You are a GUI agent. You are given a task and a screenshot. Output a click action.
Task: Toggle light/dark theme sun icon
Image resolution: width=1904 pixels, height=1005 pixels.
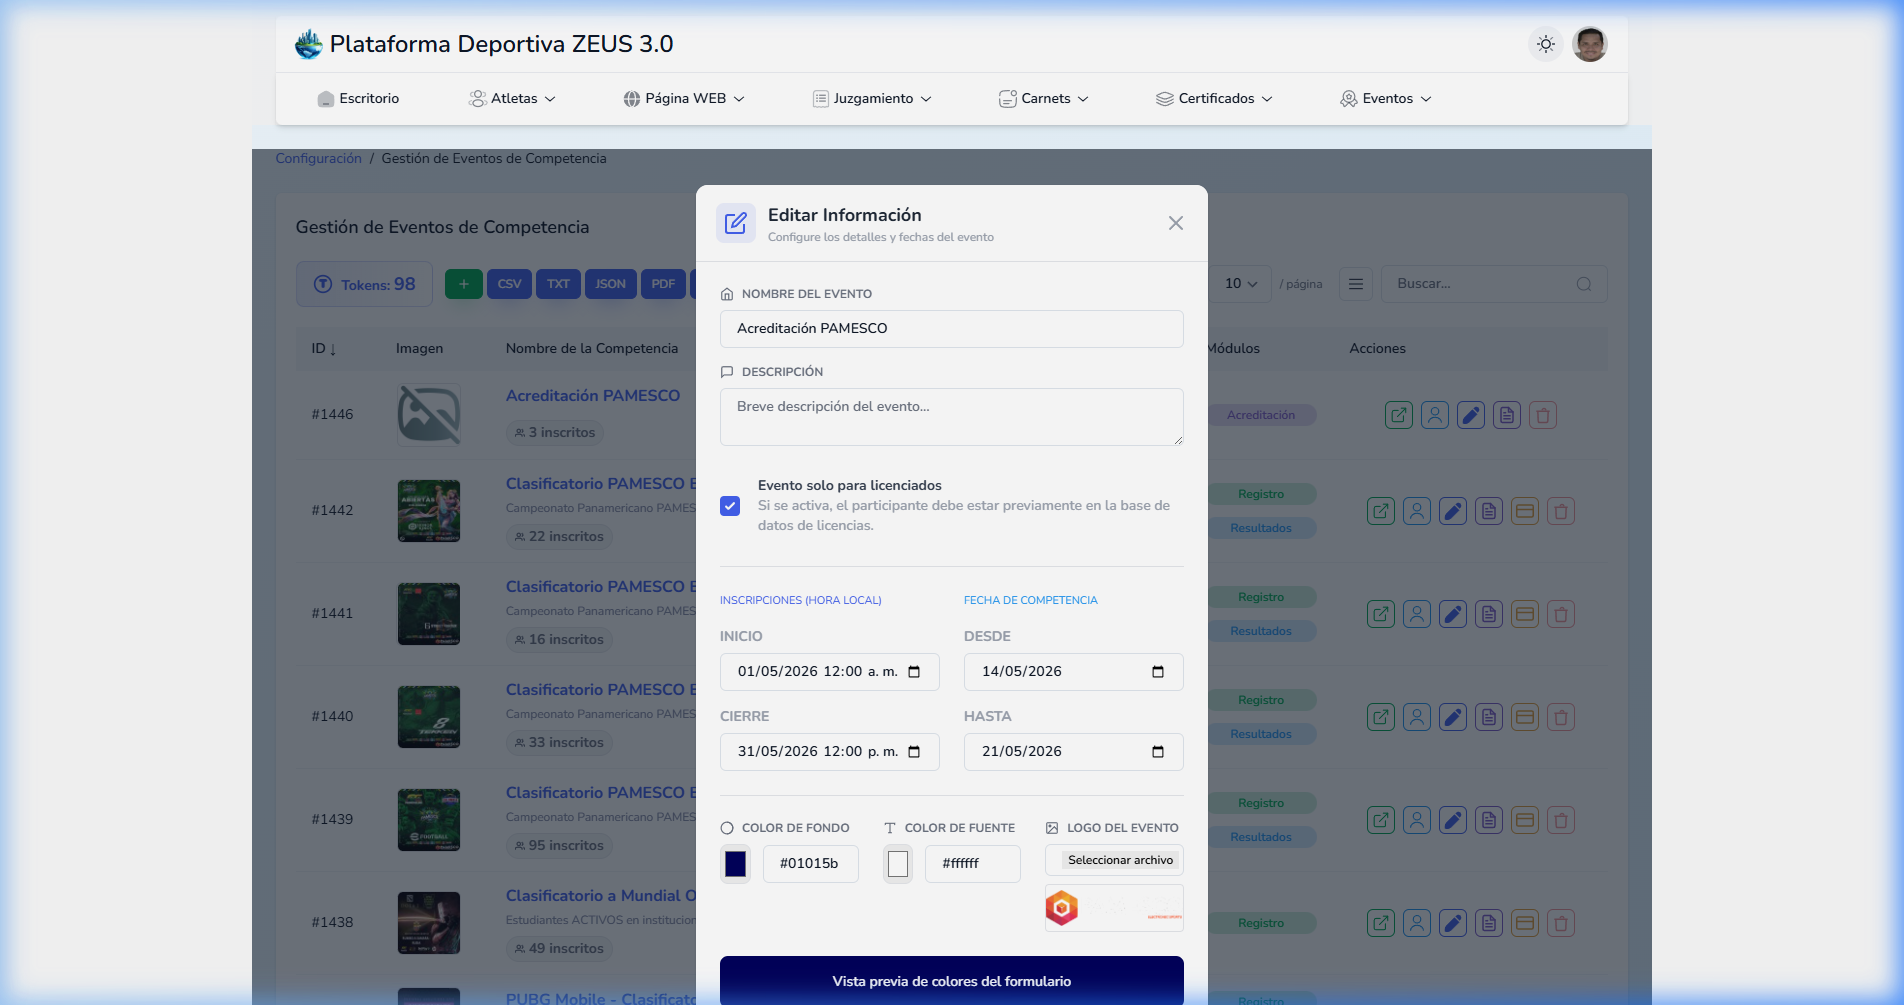tap(1546, 44)
